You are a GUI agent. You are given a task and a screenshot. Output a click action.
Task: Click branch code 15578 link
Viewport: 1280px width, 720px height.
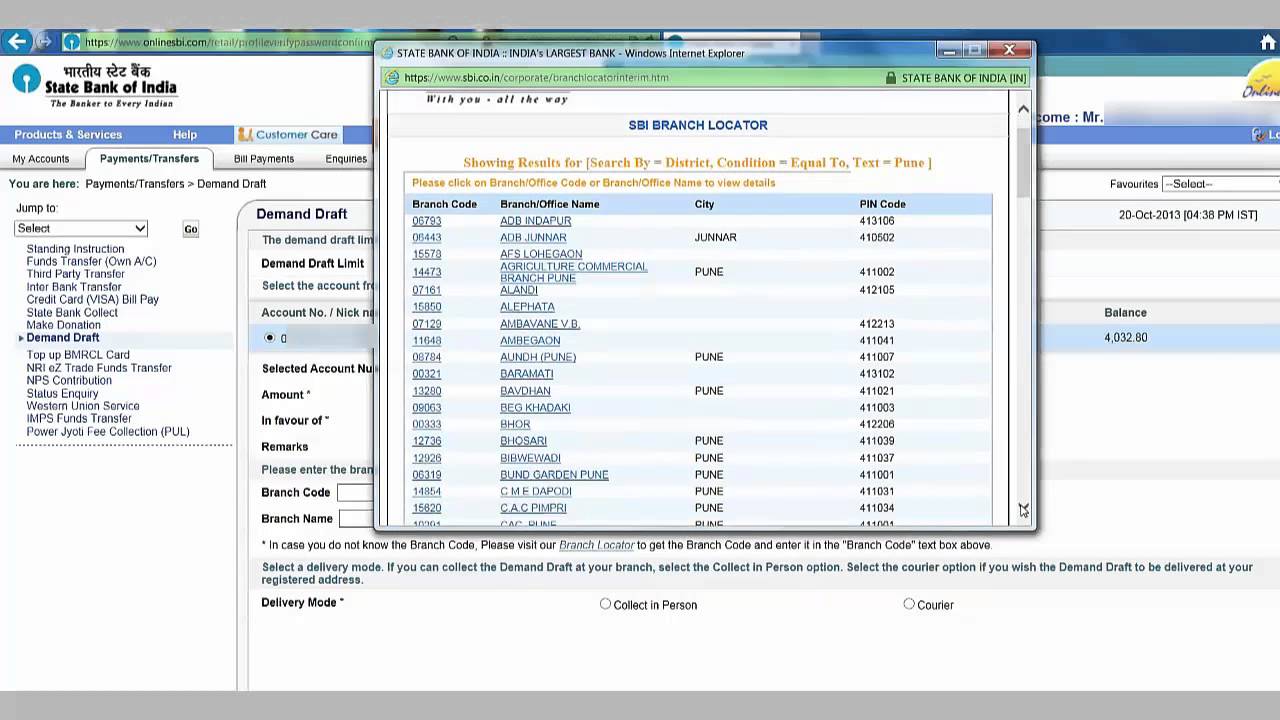(426, 254)
